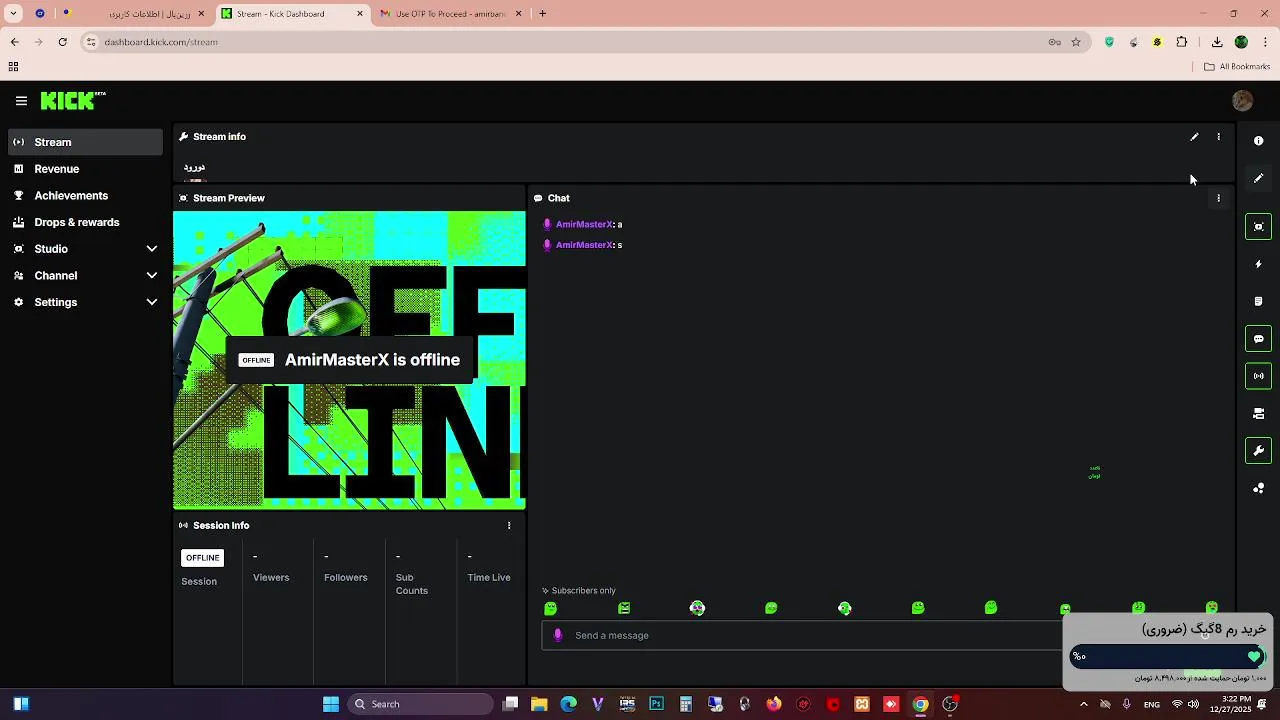Expand the Settings sidebar section
Viewport: 1280px width, 720px height.
point(85,302)
